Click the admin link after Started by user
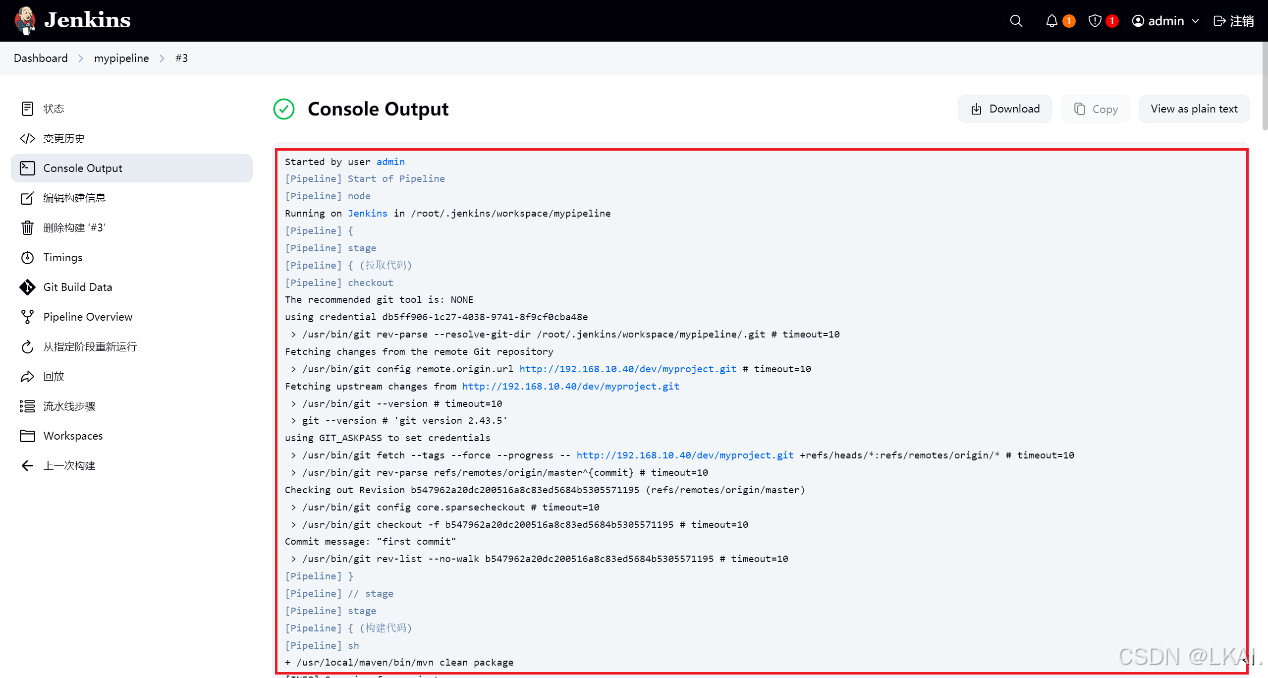This screenshot has width=1268, height=678. [x=391, y=161]
